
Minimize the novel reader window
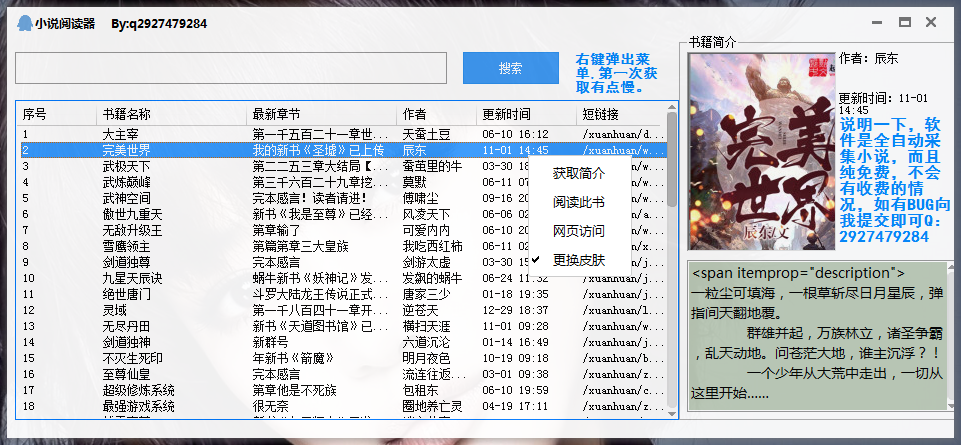tap(877, 23)
